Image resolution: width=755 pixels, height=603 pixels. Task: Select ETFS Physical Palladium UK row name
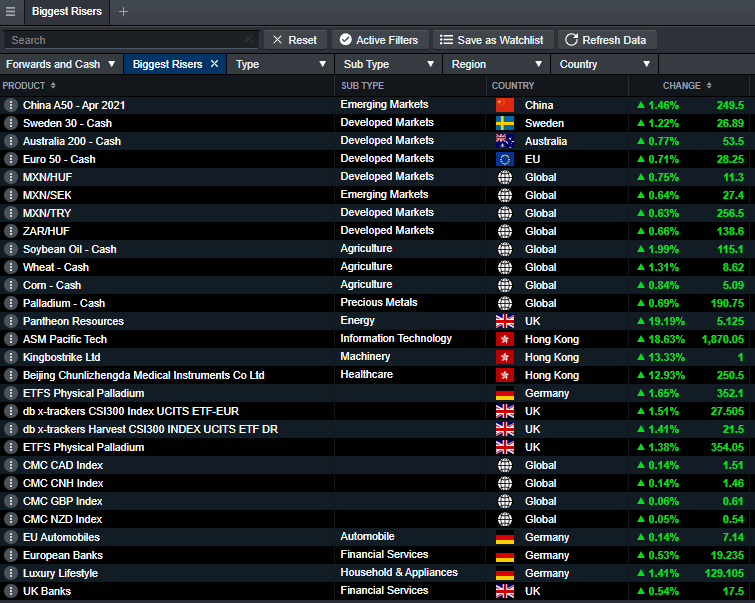(83, 447)
